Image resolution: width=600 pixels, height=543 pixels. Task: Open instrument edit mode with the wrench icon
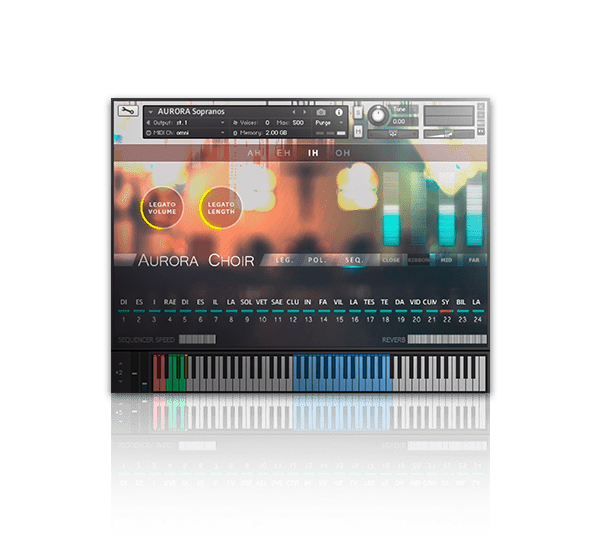click(127, 111)
